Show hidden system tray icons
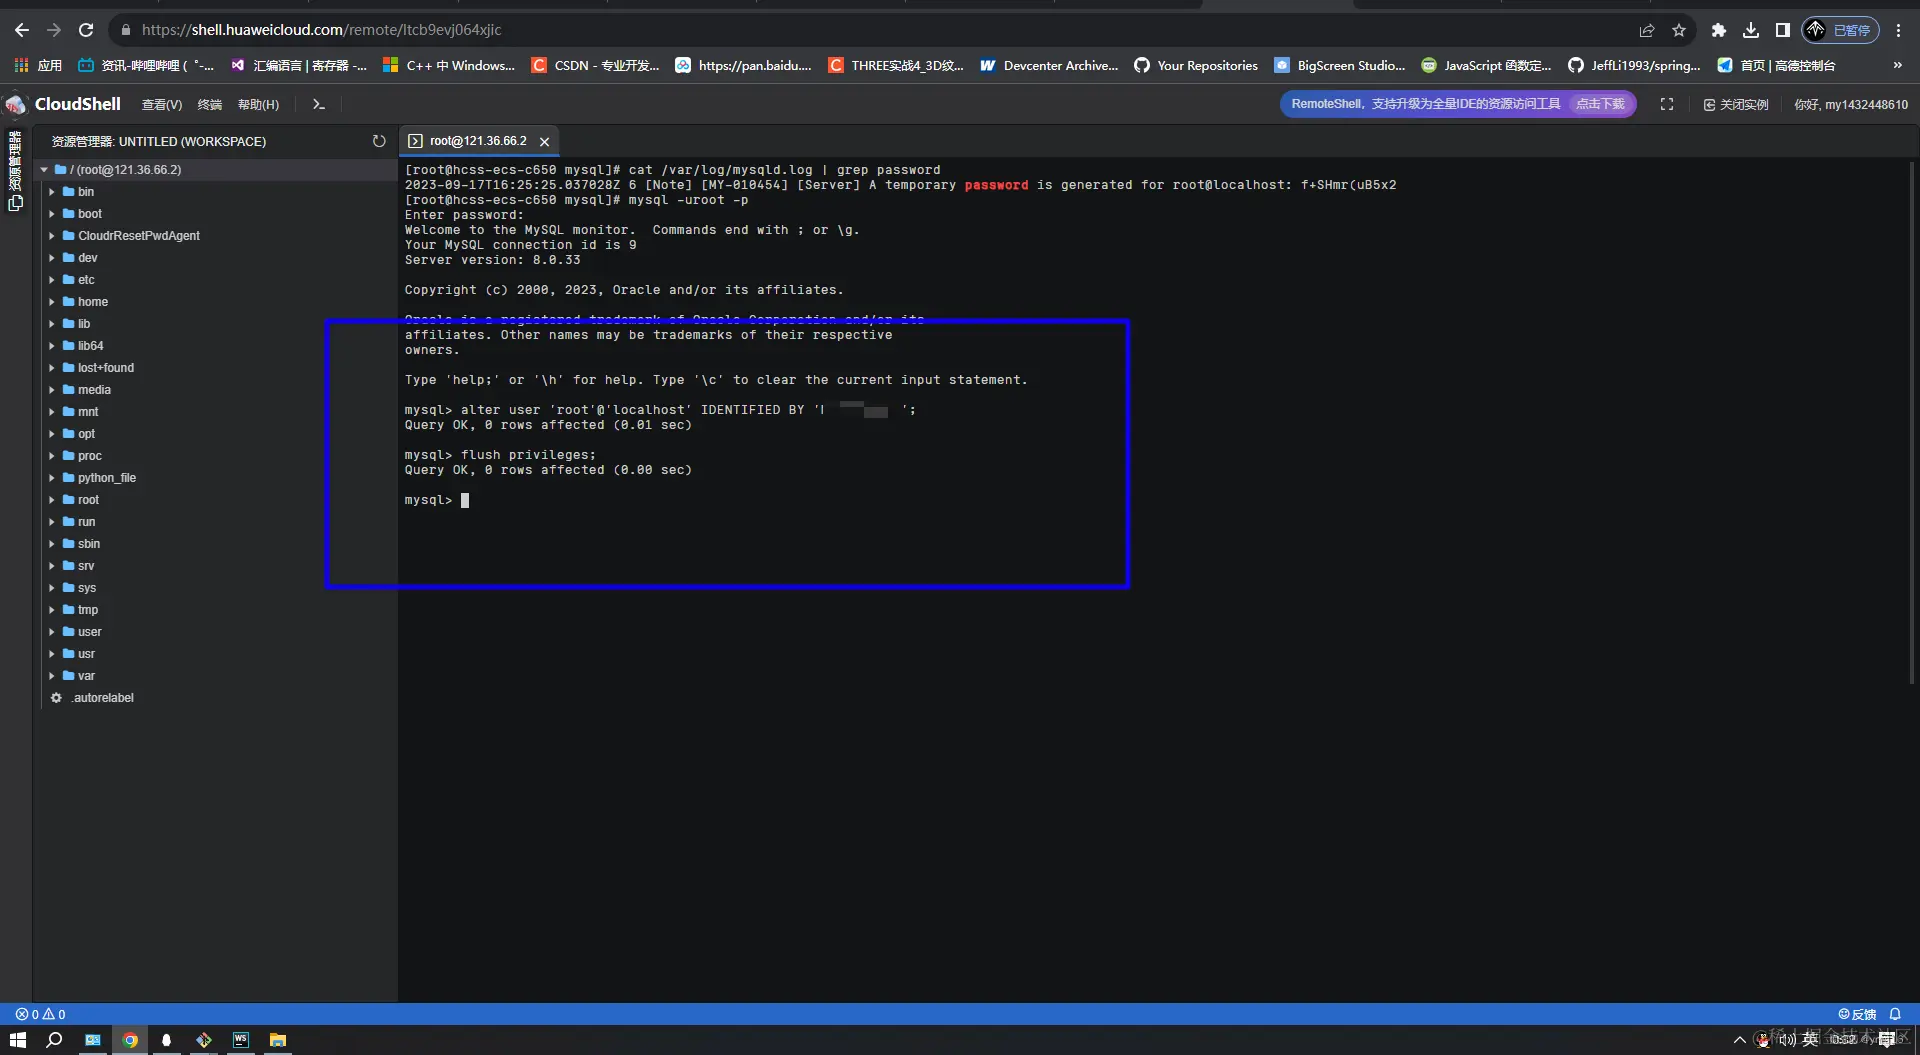The width and height of the screenshot is (1920, 1055). click(x=1740, y=1040)
